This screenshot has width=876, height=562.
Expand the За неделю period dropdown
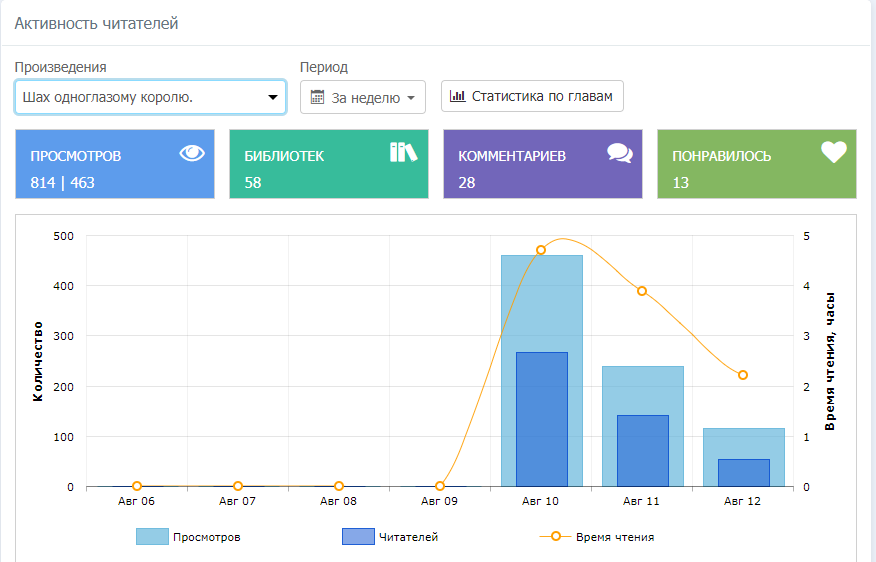point(363,97)
